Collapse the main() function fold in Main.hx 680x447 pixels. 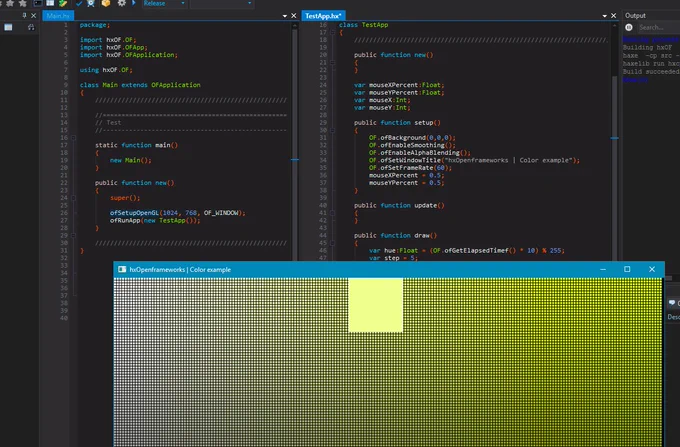click(x=73, y=138)
